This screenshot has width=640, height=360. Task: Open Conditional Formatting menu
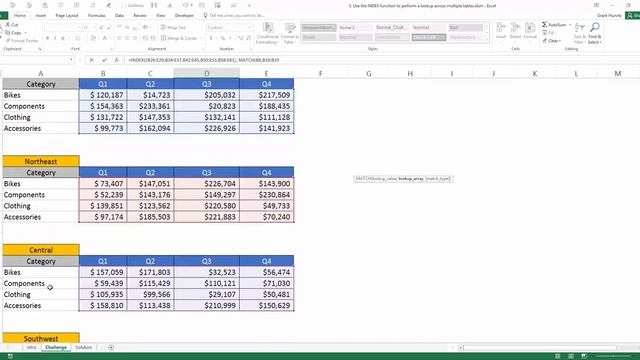(268, 33)
